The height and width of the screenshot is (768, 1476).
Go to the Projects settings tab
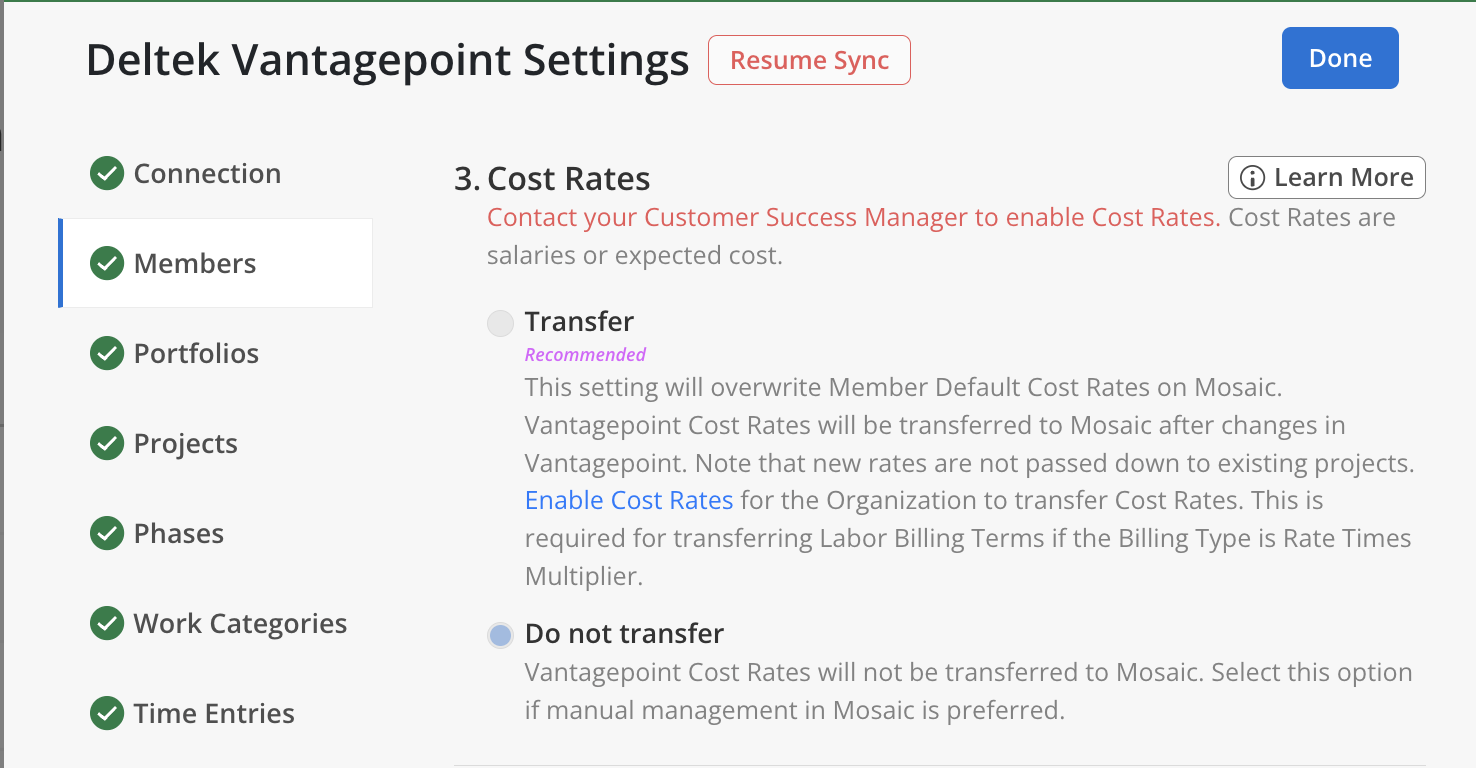(186, 444)
